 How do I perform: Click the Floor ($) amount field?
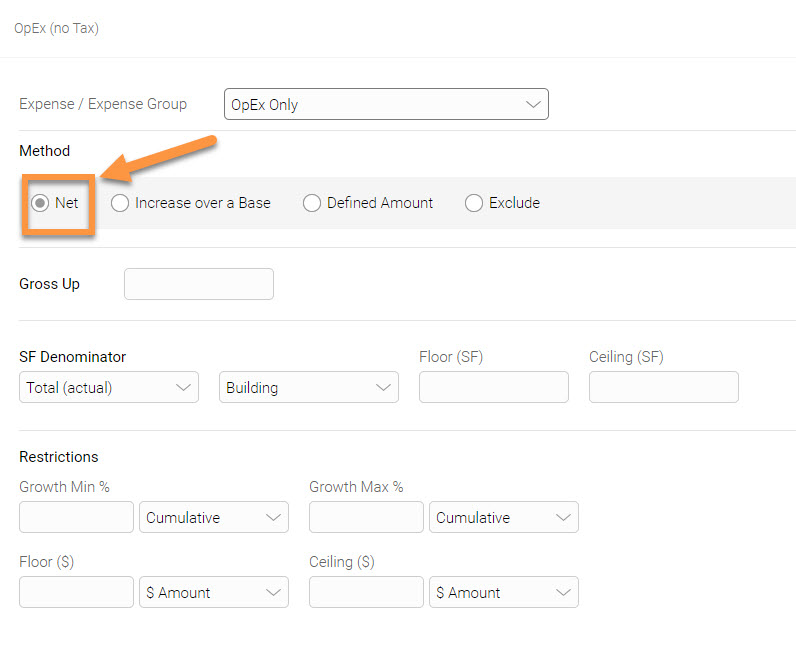click(76, 592)
